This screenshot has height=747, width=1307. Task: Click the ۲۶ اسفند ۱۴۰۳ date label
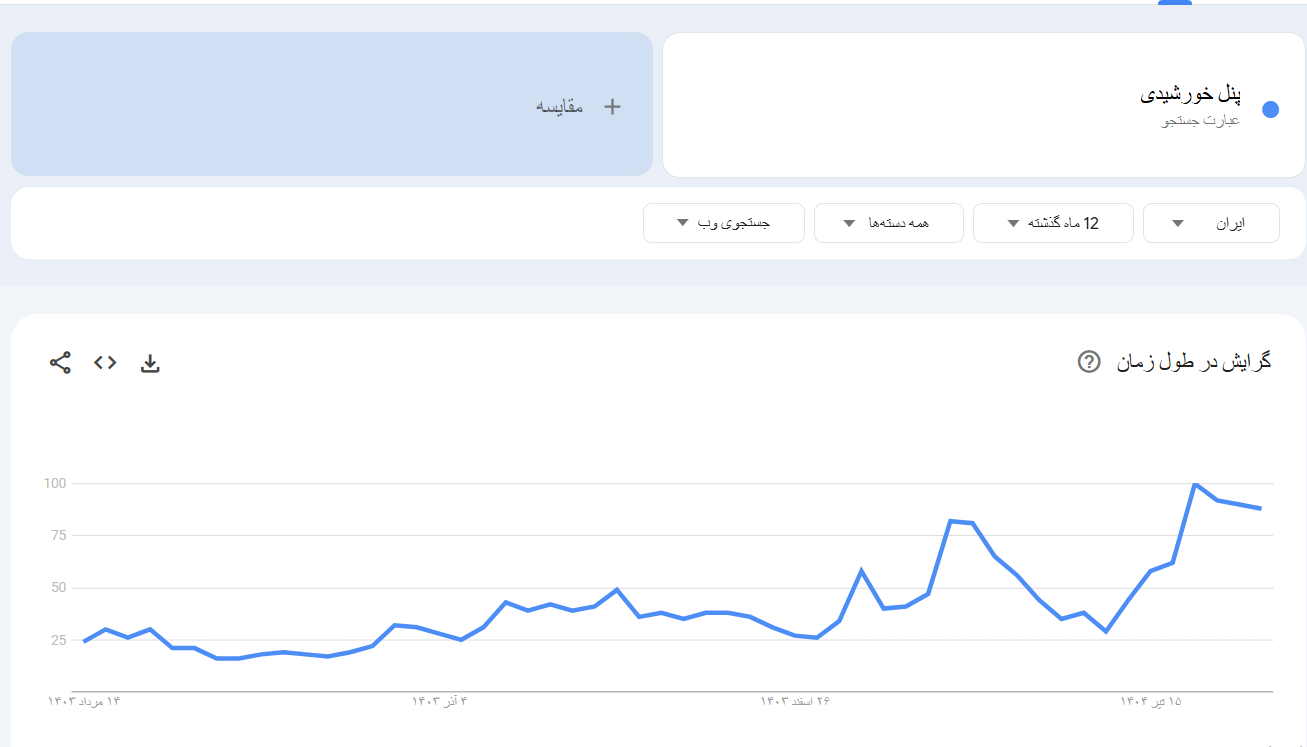796,702
